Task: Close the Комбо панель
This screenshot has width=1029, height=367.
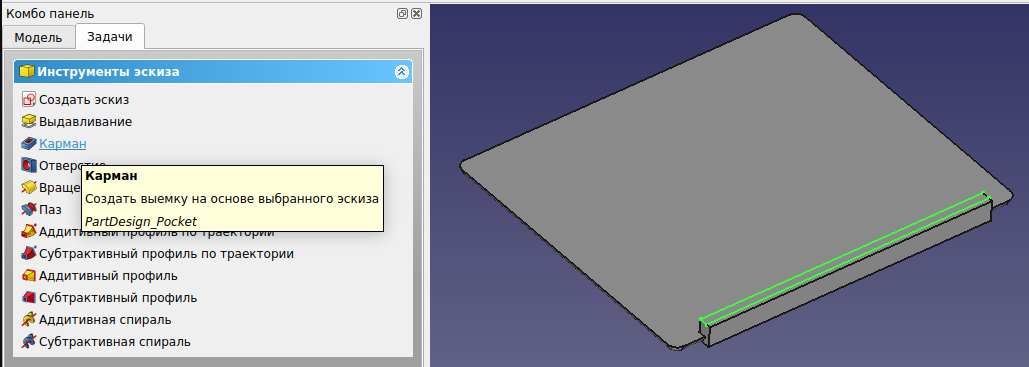Action: 416,13
